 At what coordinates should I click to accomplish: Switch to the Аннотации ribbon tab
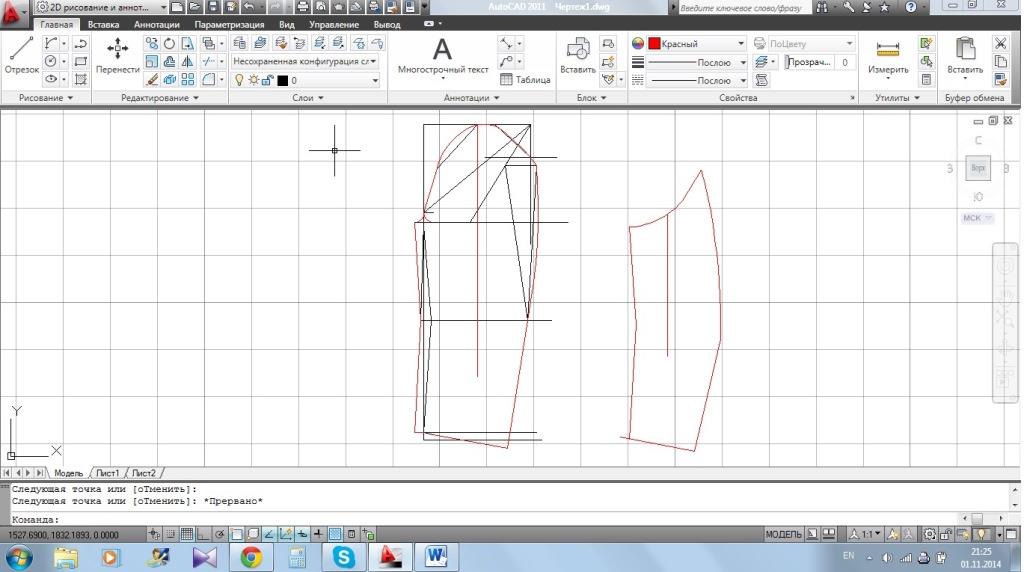pyautogui.click(x=157, y=24)
